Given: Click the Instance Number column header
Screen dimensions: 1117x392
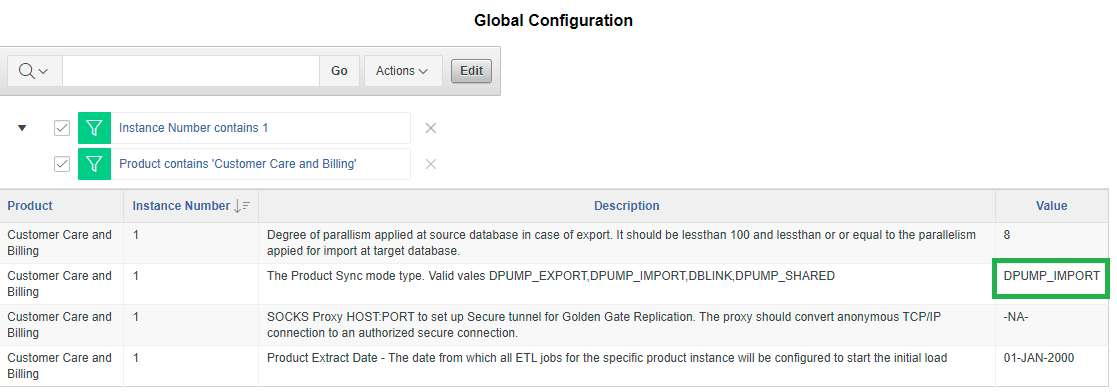Looking at the screenshot, I should (181, 206).
